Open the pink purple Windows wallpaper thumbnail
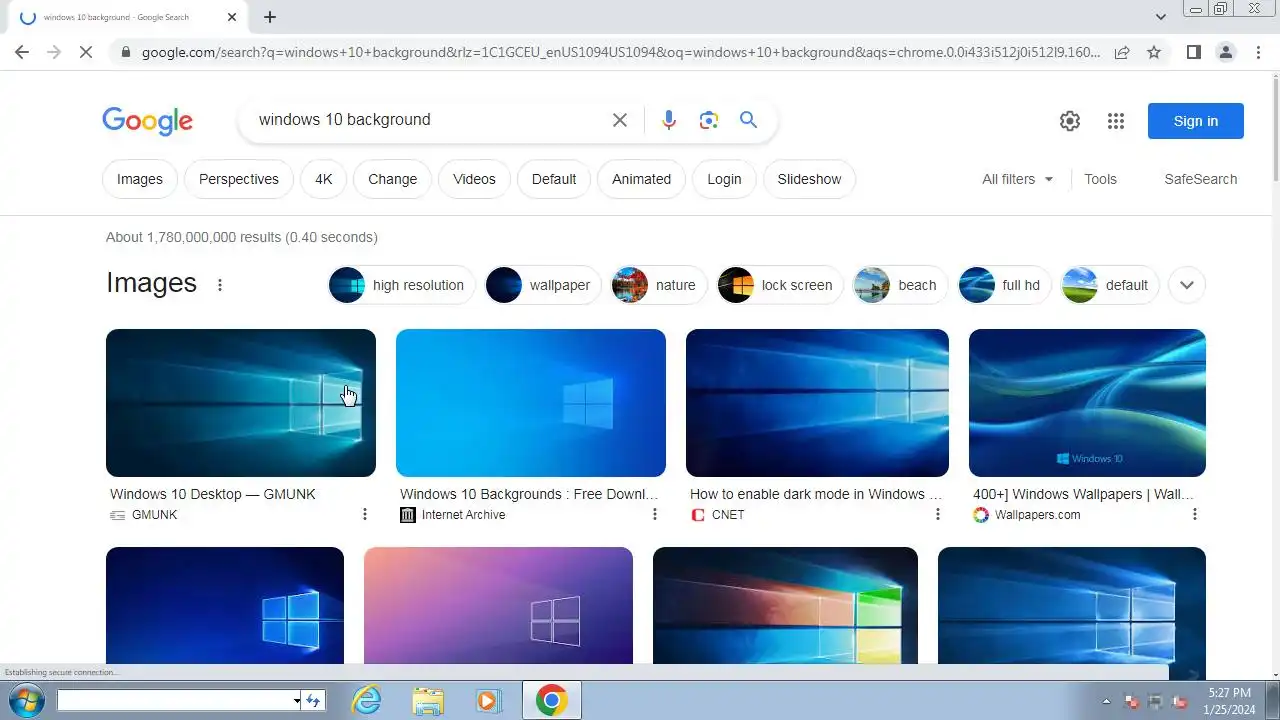Screen dimensions: 1280x720 (x=498, y=605)
